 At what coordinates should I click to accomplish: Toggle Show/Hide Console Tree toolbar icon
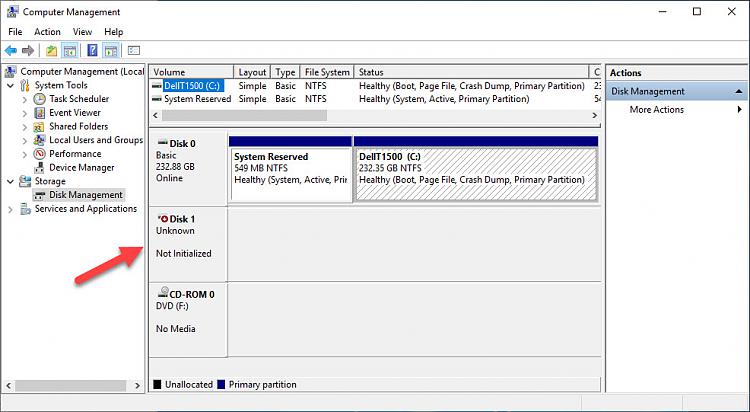coord(70,50)
